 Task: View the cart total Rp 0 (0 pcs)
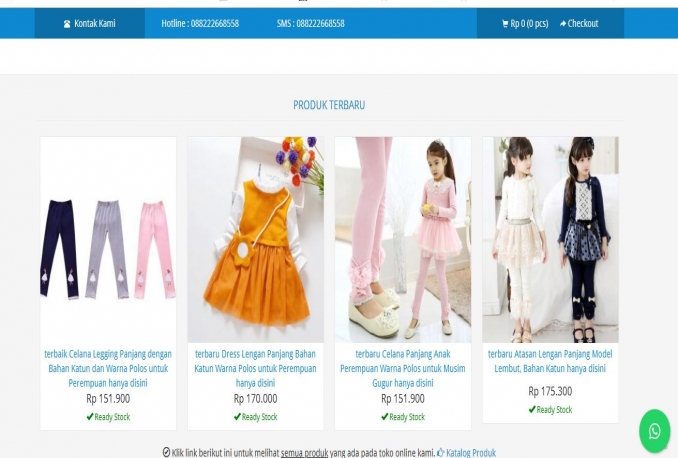tap(530, 24)
